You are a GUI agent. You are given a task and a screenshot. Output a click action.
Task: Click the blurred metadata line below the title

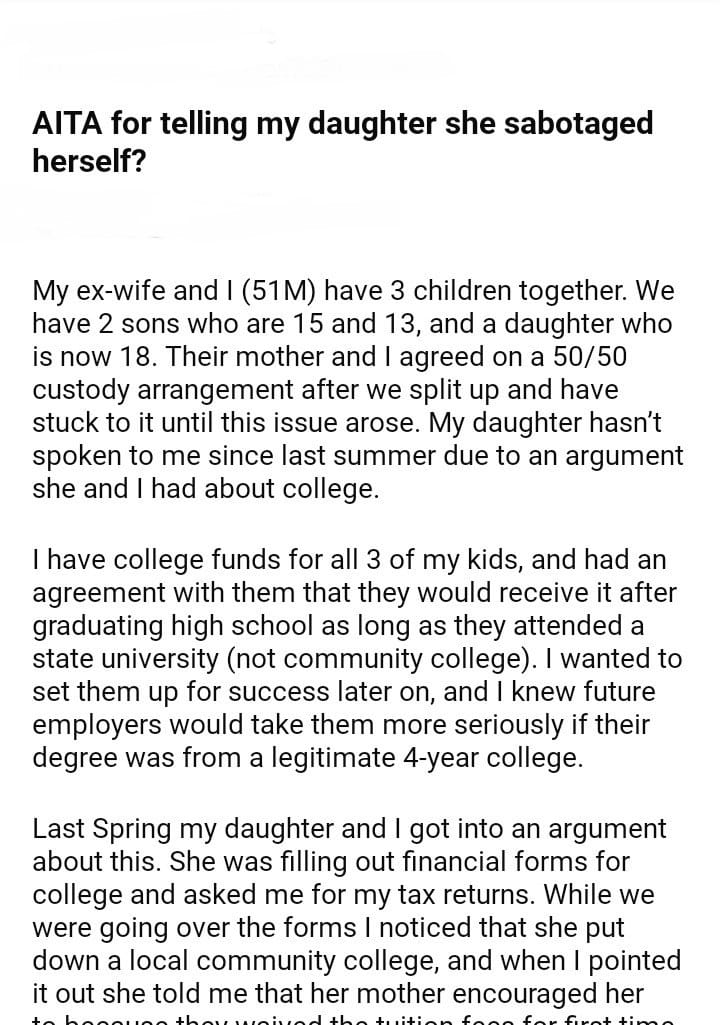pyautogui.click(x=220, y=215)
